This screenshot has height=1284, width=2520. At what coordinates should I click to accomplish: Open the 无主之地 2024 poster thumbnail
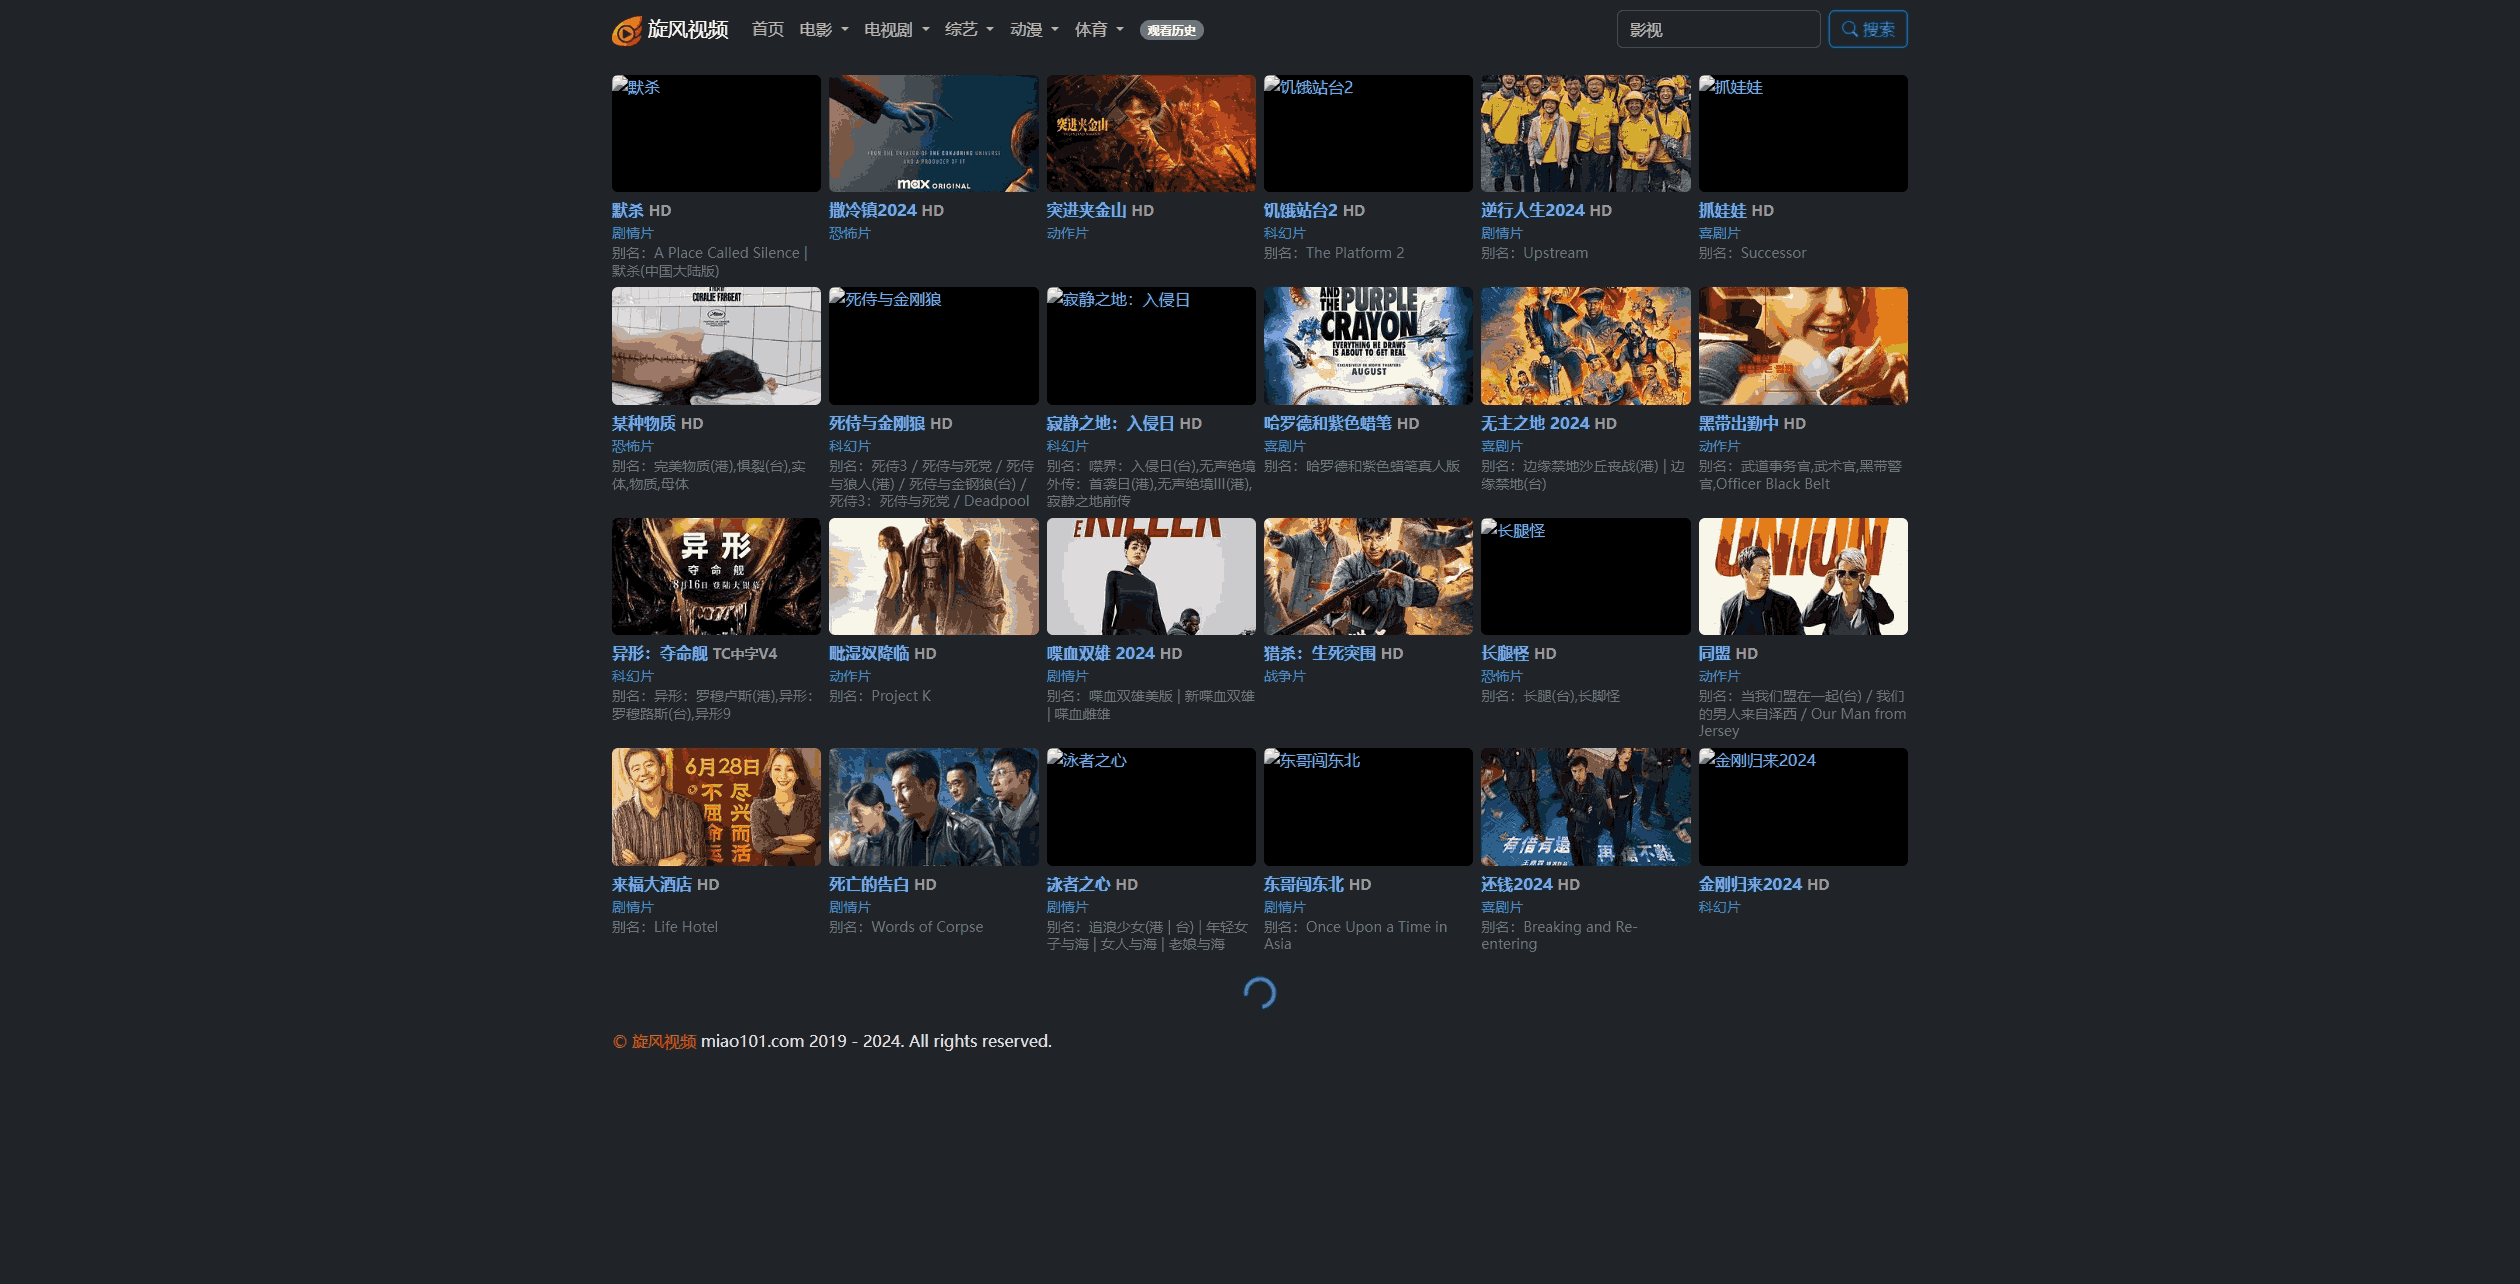[1585, 346]
